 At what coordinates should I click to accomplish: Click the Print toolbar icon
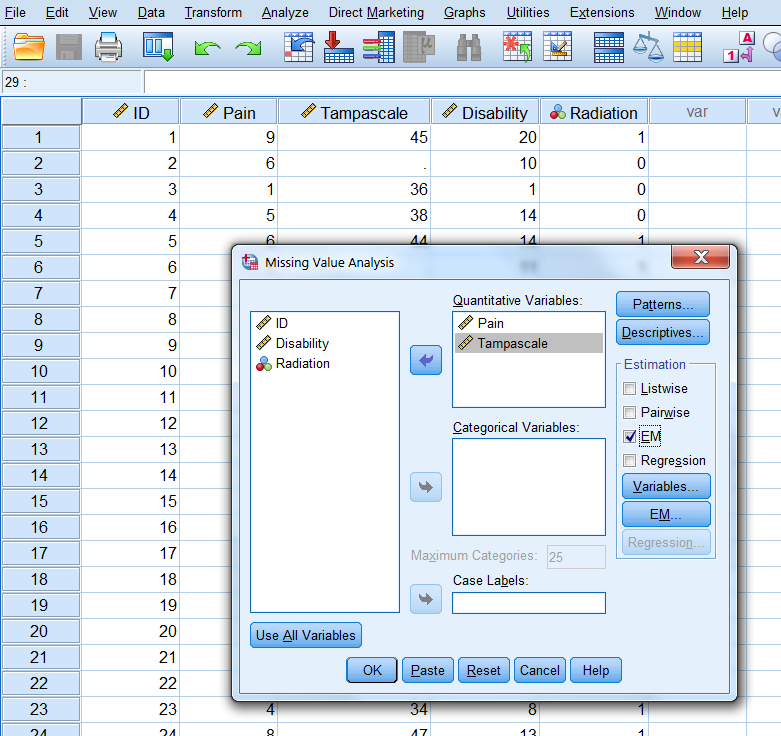click(x=108, y=46)
